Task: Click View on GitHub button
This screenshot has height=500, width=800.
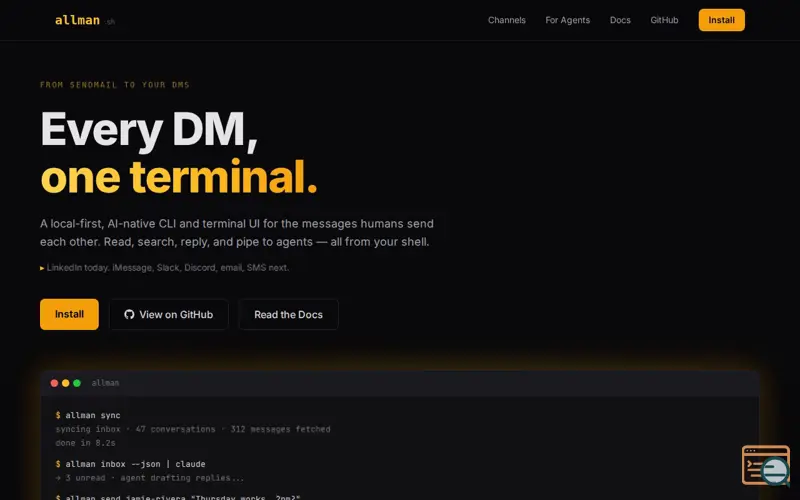Action: point(169,314)
